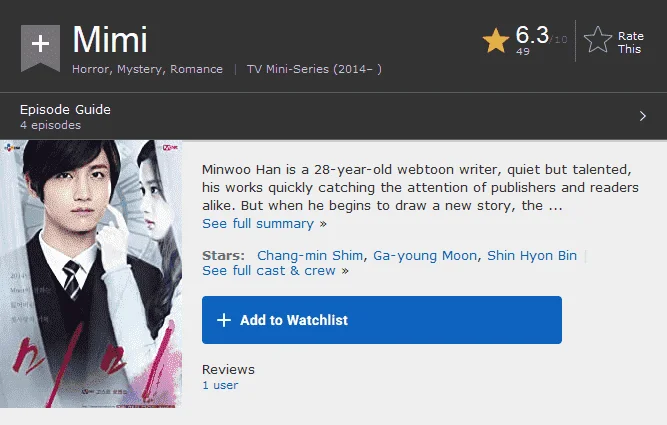Open the TV Mini-Series (2014– ) link

pos(314,69)
